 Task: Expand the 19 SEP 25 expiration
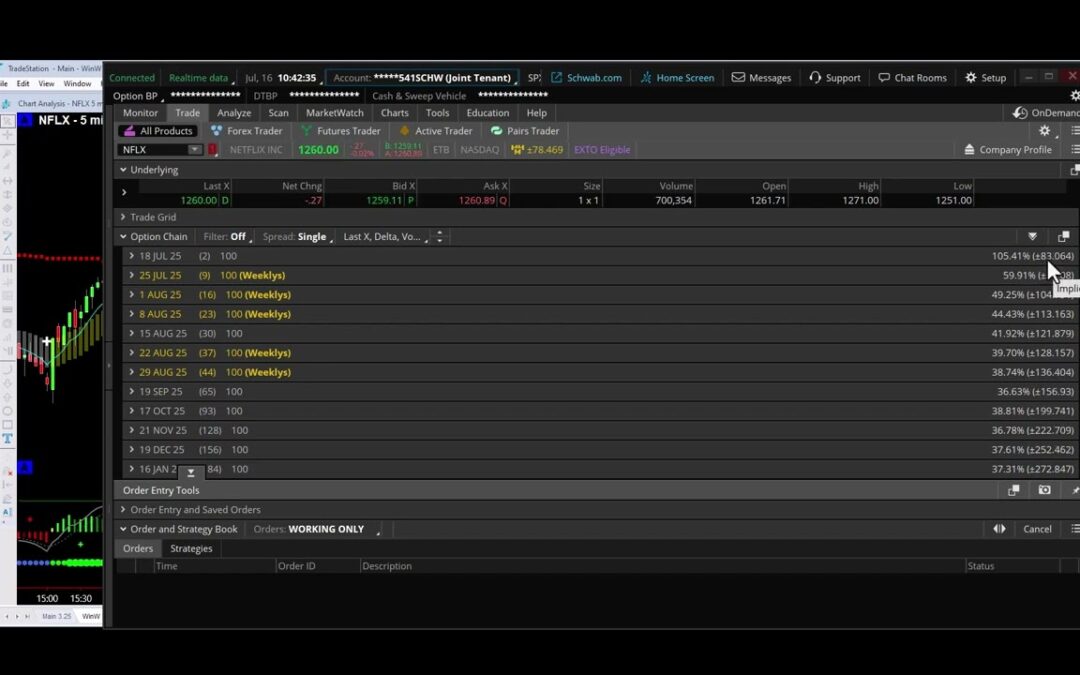point(132,391)
